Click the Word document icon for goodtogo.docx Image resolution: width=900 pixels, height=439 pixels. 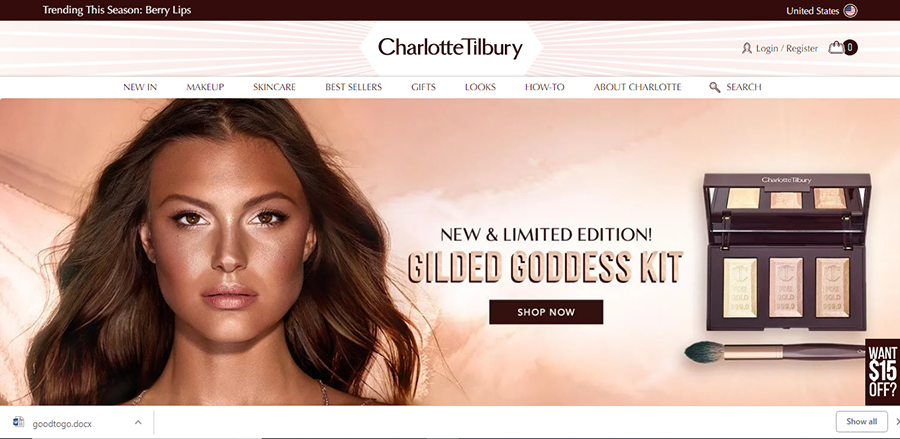coord(18,422)
